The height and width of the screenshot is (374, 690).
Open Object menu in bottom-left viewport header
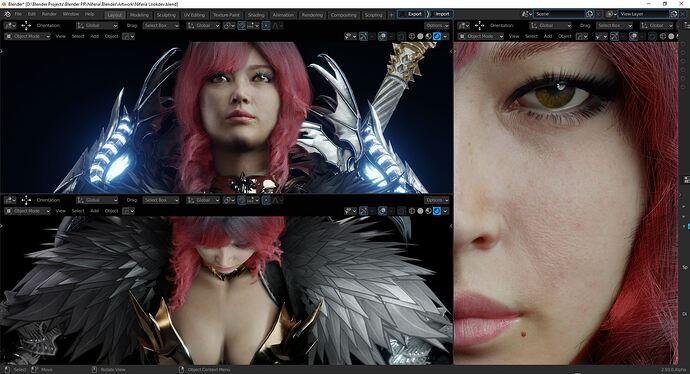pyautogui.click(x=111, y=211)
